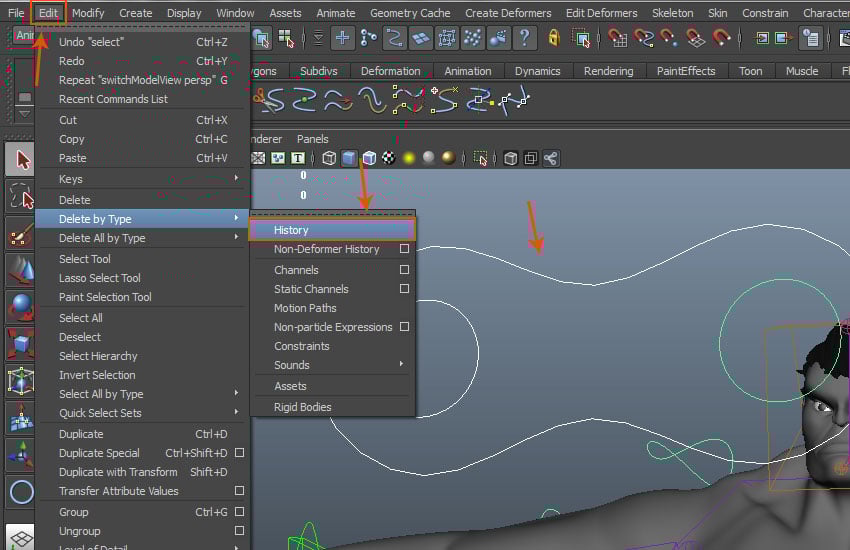The width and height of the screenshot is (850, 550).
Task: Open Non-Deformer History option box
Action: pyautogui.click(x=405, y=249)
